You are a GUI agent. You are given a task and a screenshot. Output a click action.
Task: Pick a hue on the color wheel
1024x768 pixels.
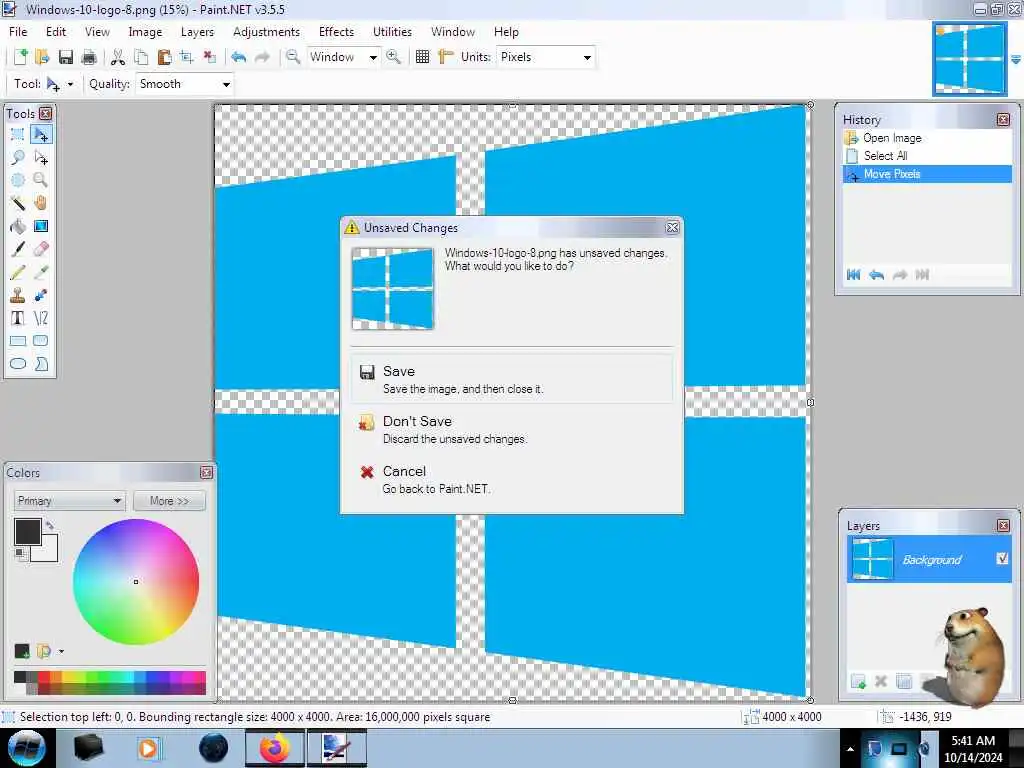click(x=136, y=581)
